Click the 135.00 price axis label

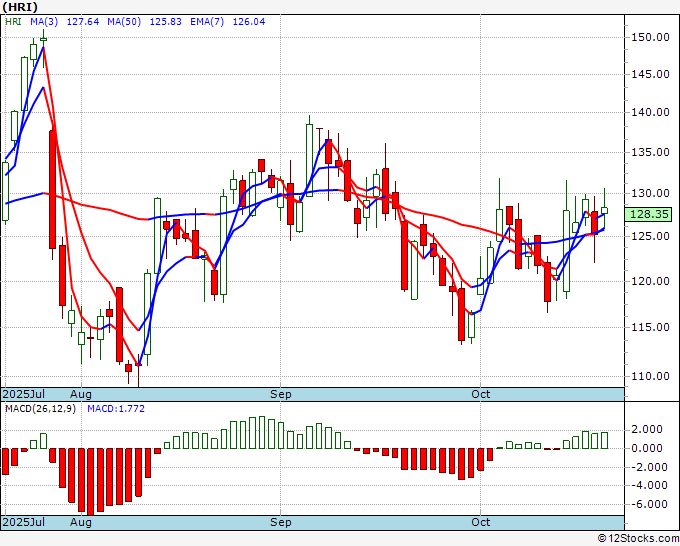click(650, 152)
